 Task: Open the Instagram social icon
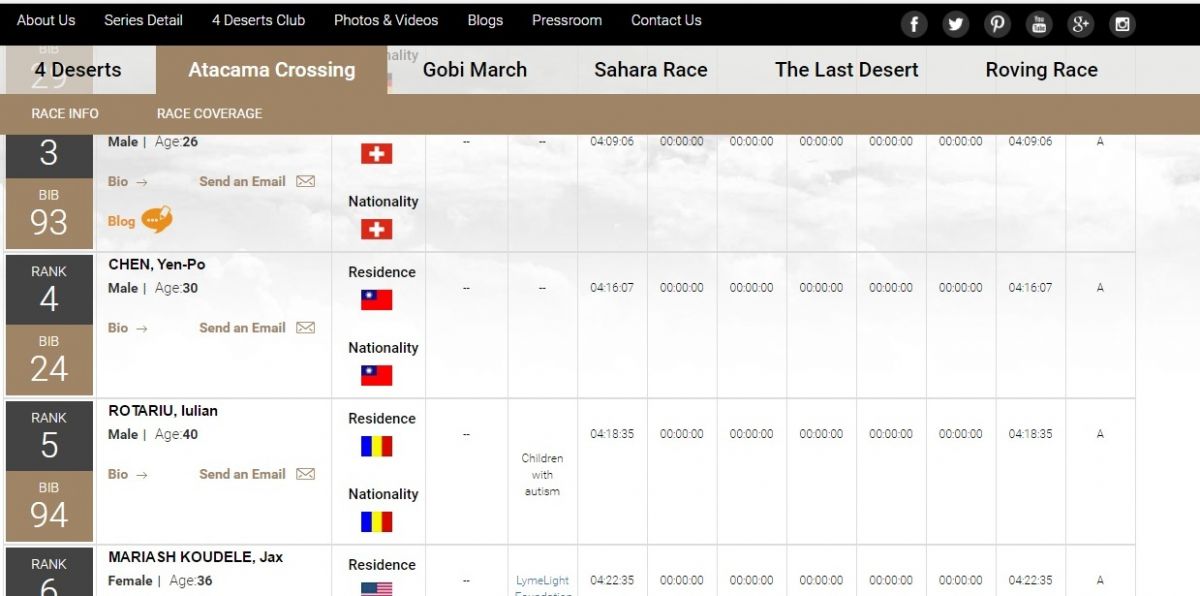pos(1122,24)
